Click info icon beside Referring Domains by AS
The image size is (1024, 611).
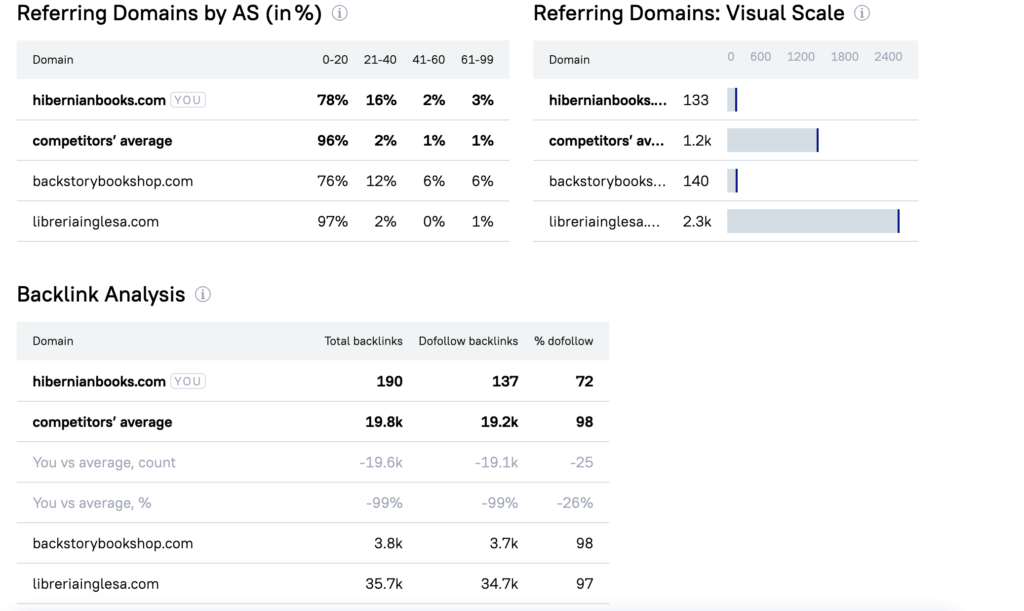(340, 14)
